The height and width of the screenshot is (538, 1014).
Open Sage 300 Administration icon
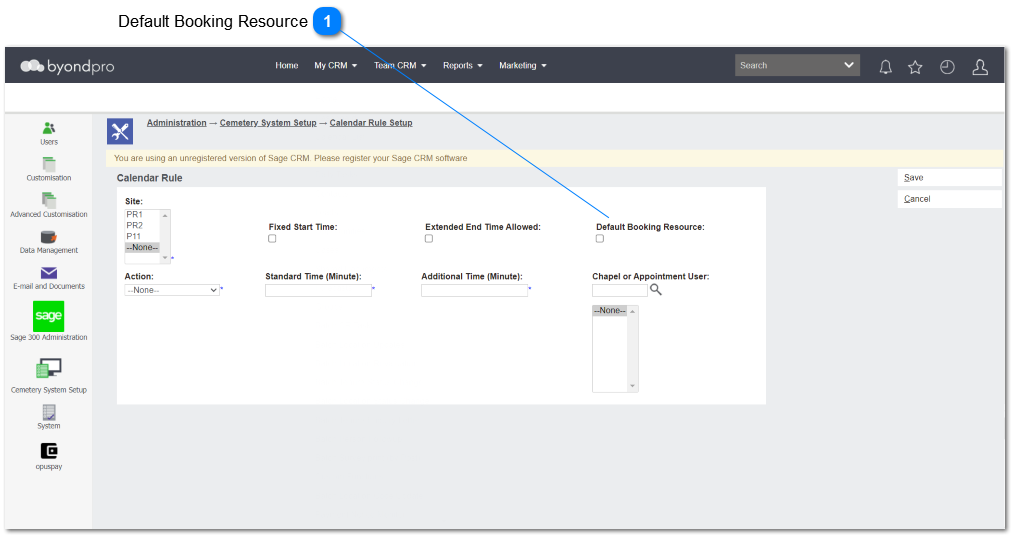coord(49,316)
